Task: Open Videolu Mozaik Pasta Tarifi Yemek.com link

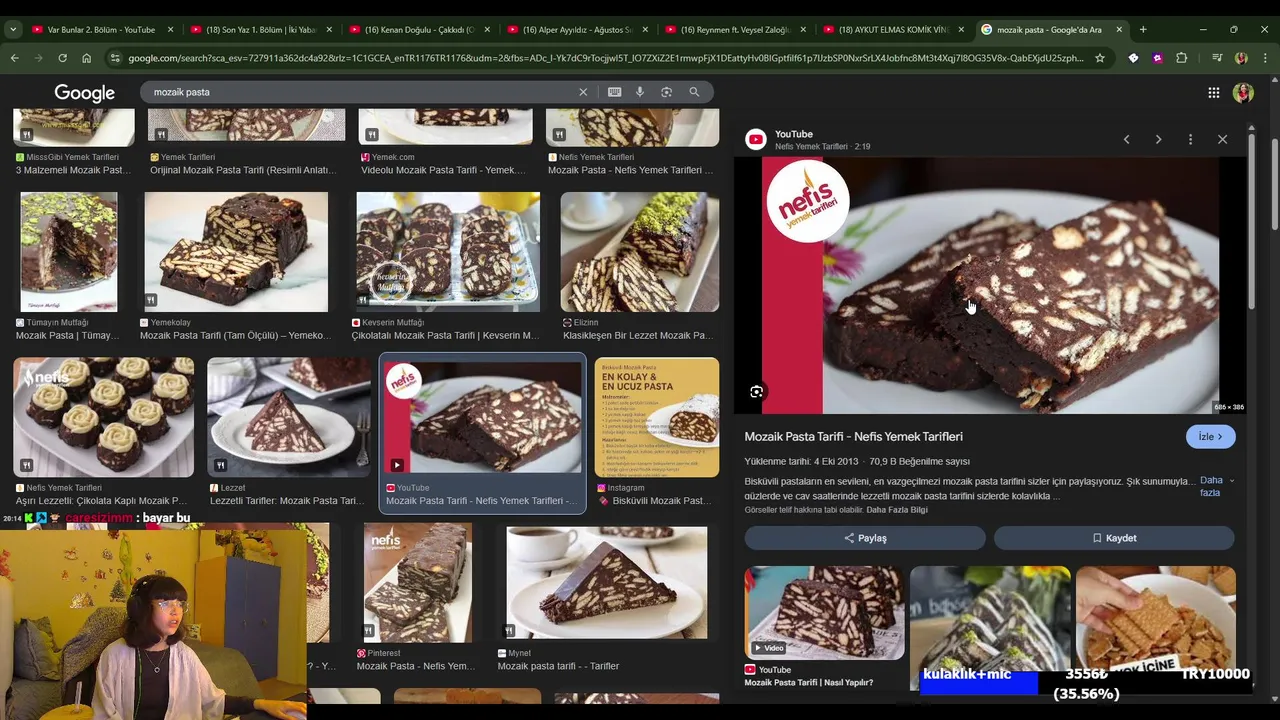Action: click(443, 170)
